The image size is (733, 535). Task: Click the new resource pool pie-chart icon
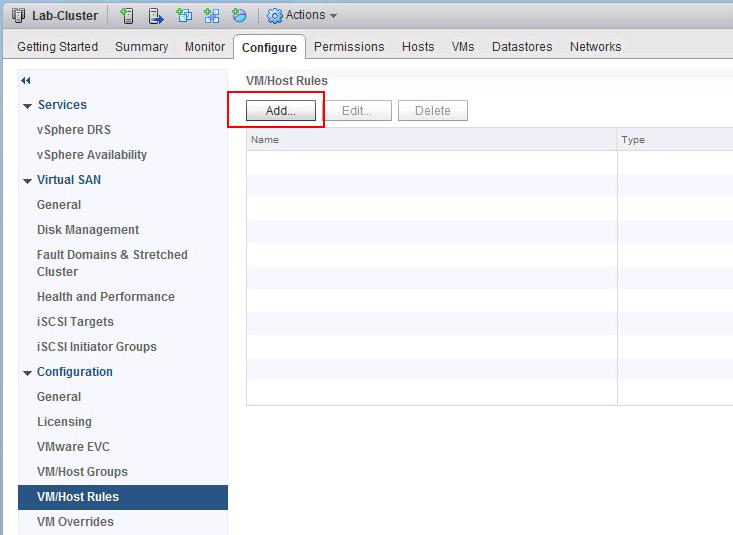point(239,16)
